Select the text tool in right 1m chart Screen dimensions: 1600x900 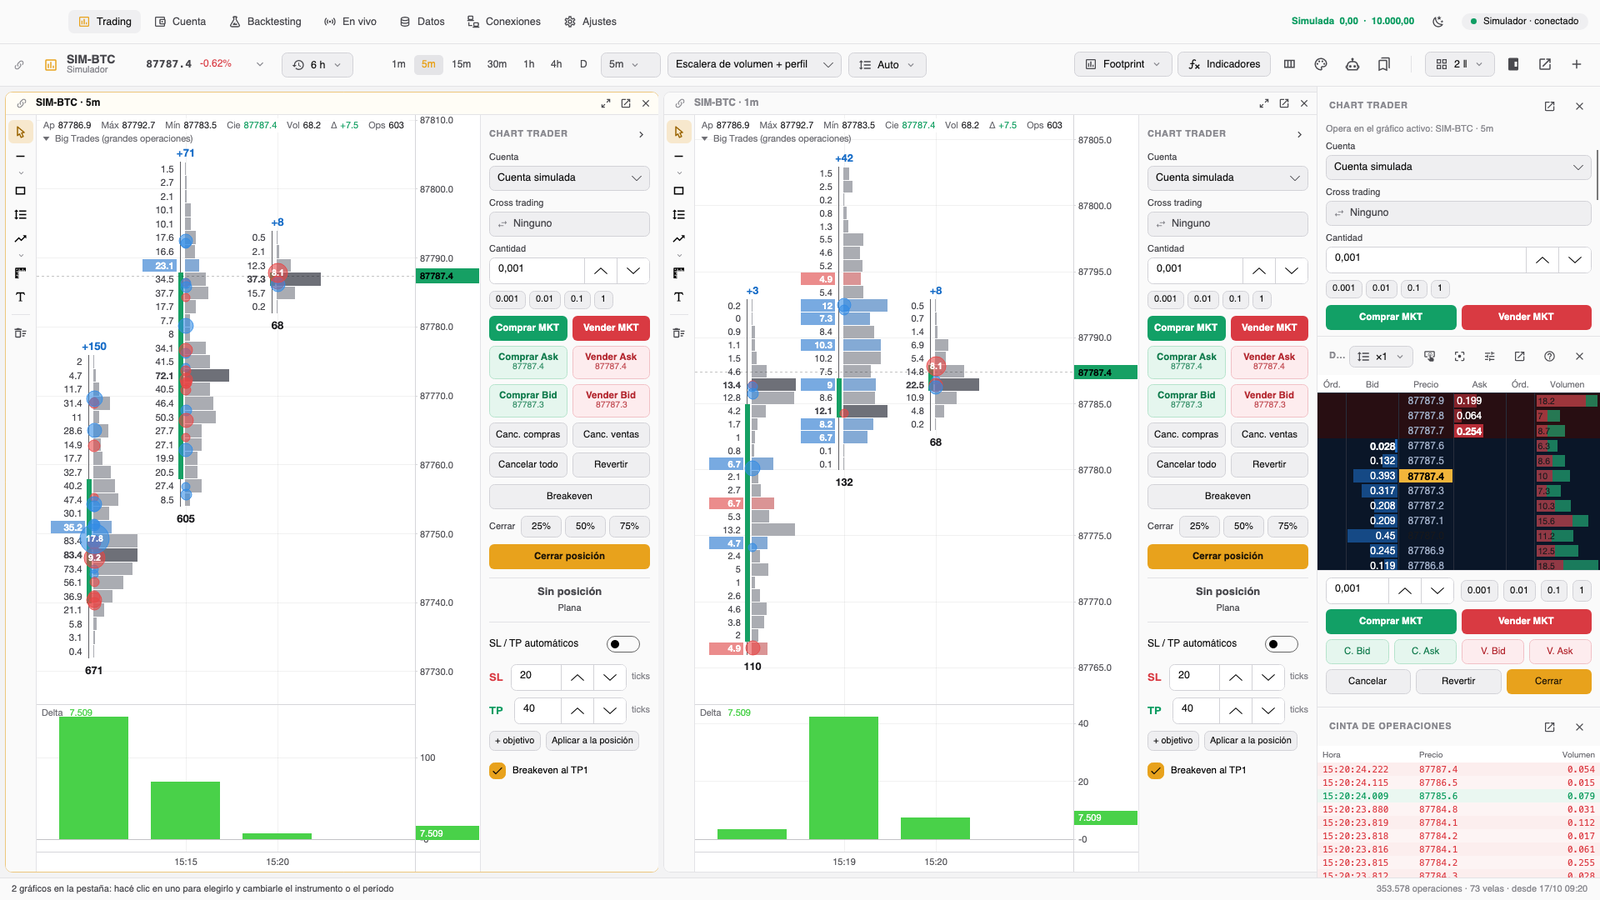(679, 297)
